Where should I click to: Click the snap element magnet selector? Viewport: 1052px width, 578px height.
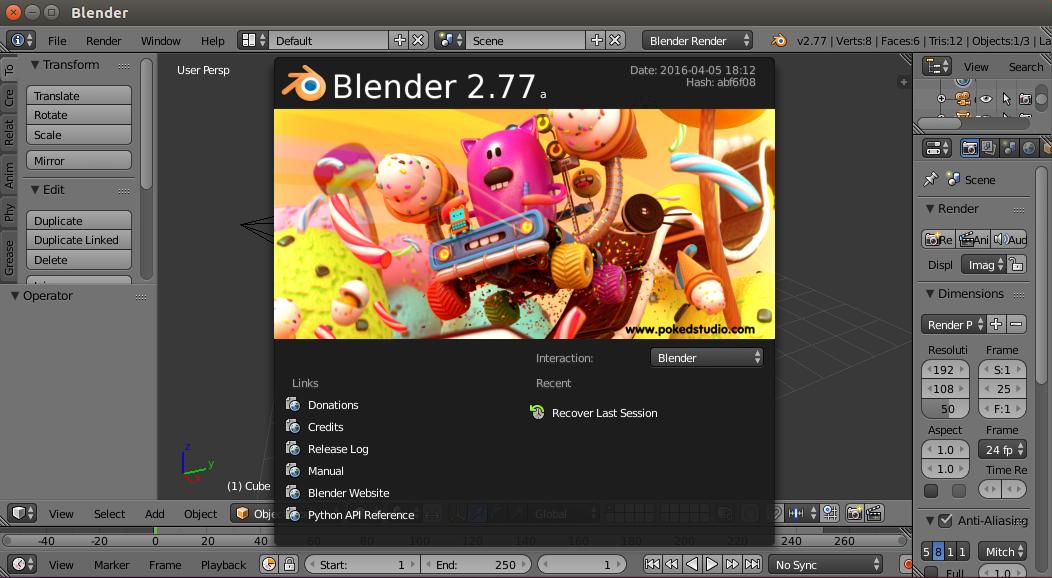800,513
